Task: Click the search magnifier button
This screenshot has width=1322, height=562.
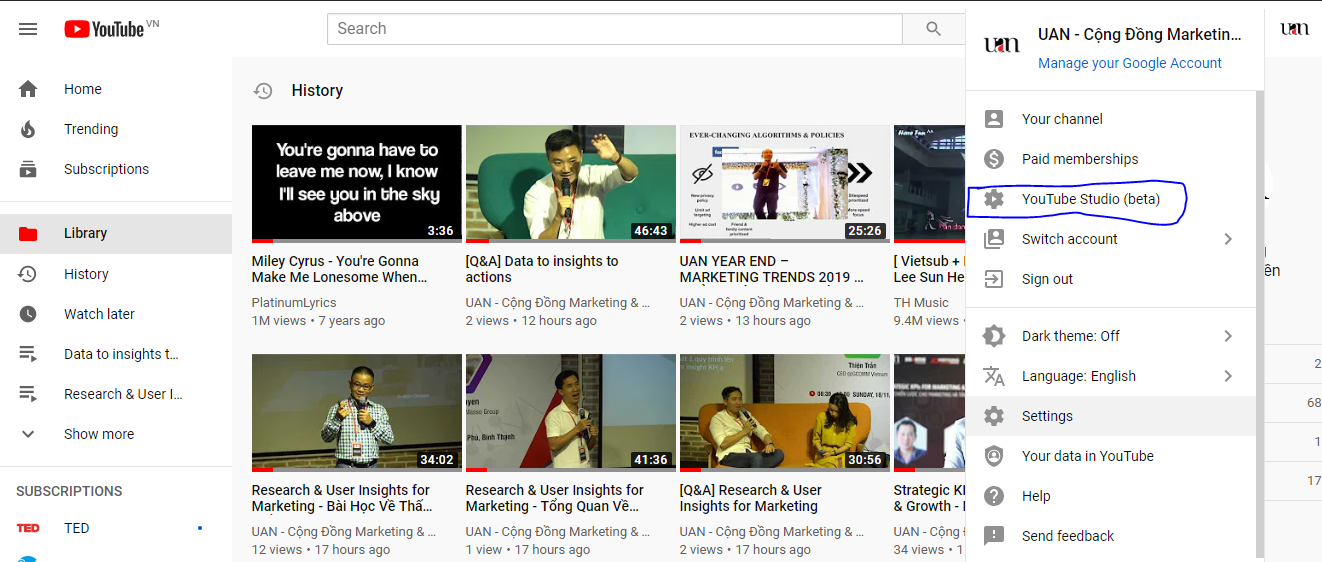Action: coord(933,29)
